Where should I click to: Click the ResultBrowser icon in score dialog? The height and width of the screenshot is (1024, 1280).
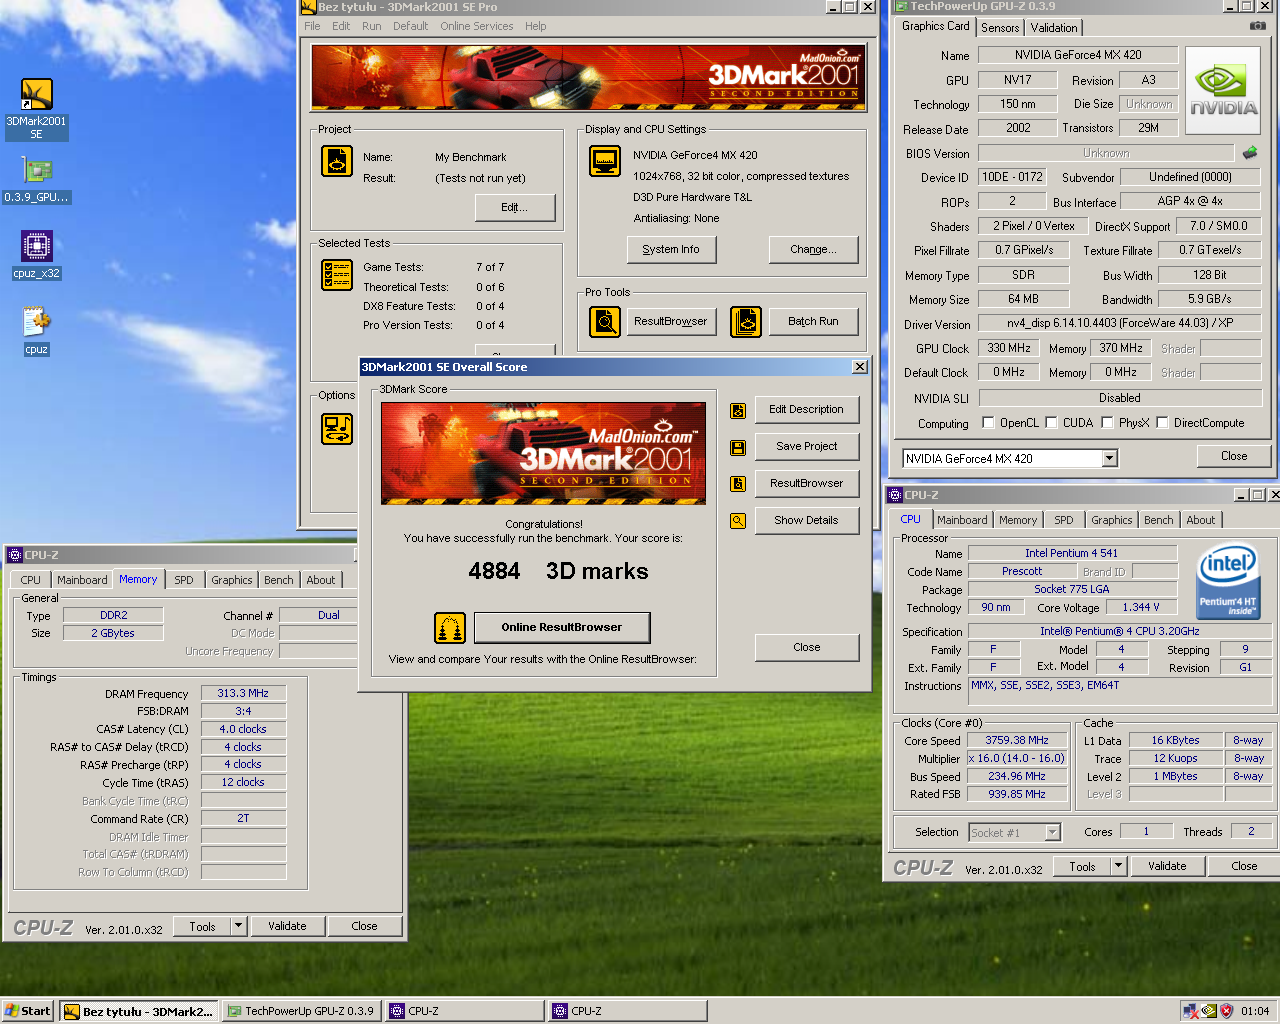point(738,484)
